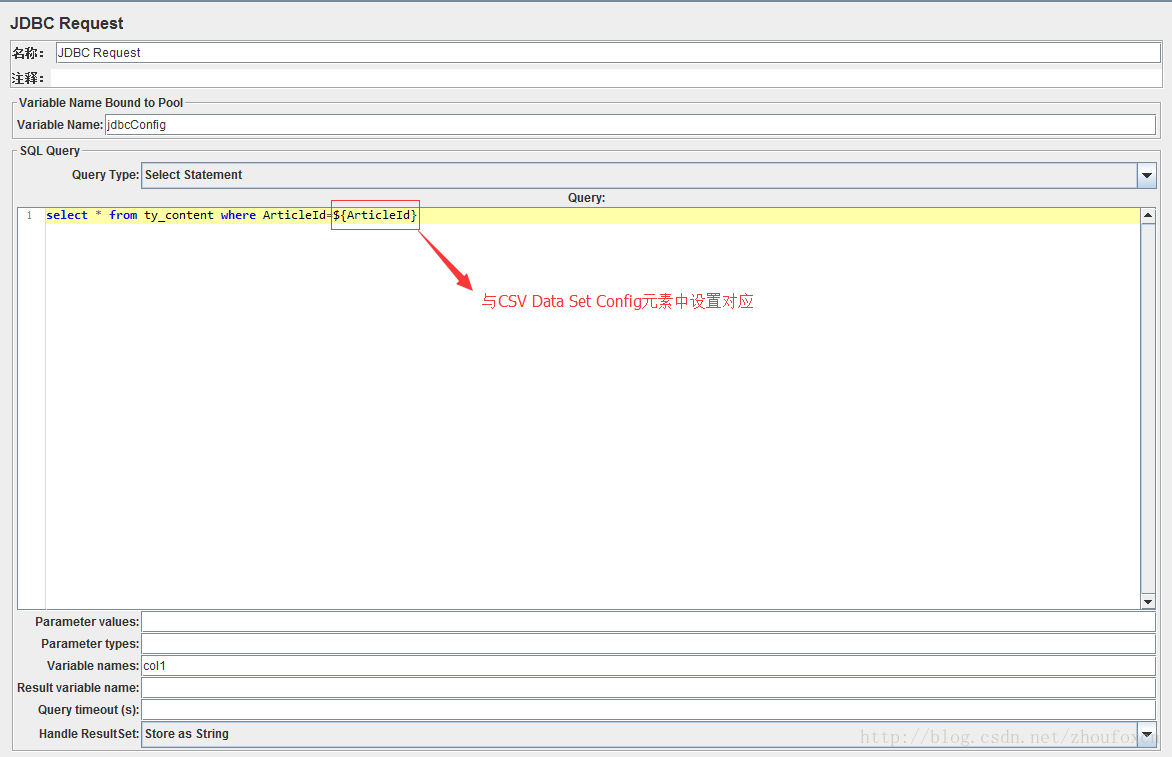Click the 注释 comments input field
The image size is (1172, 757).
pos(606,78)
